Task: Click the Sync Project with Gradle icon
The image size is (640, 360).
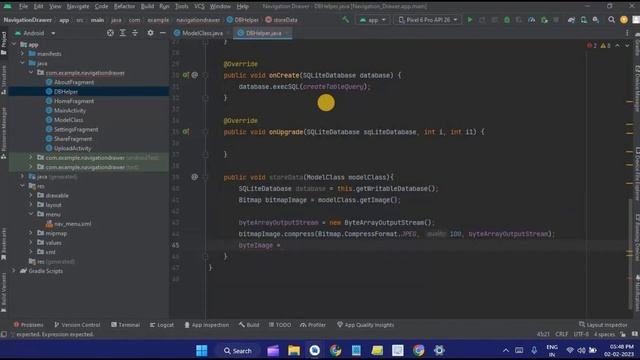Action: click(571, 20)
